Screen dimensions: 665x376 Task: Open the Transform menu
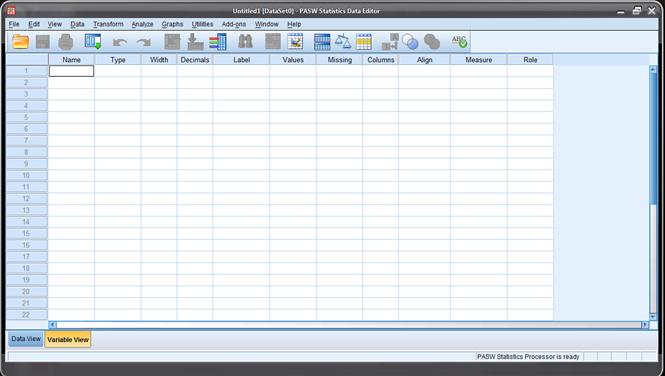click(x=108, y=24)
